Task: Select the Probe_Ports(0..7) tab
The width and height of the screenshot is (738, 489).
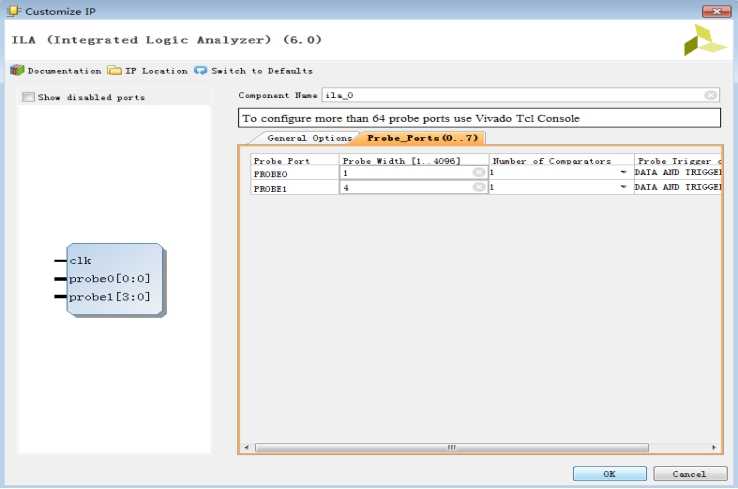Action: 422,138
